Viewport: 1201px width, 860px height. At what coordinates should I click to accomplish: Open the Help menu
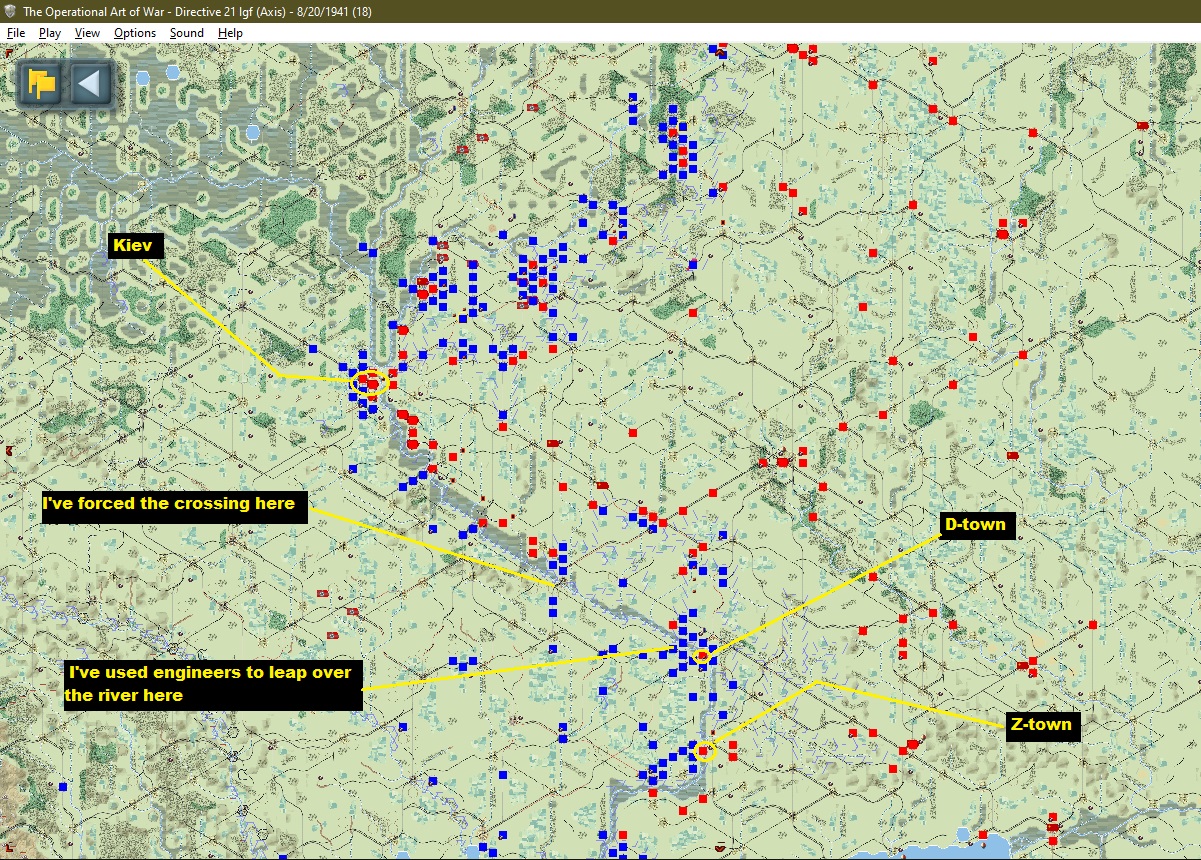230,33
